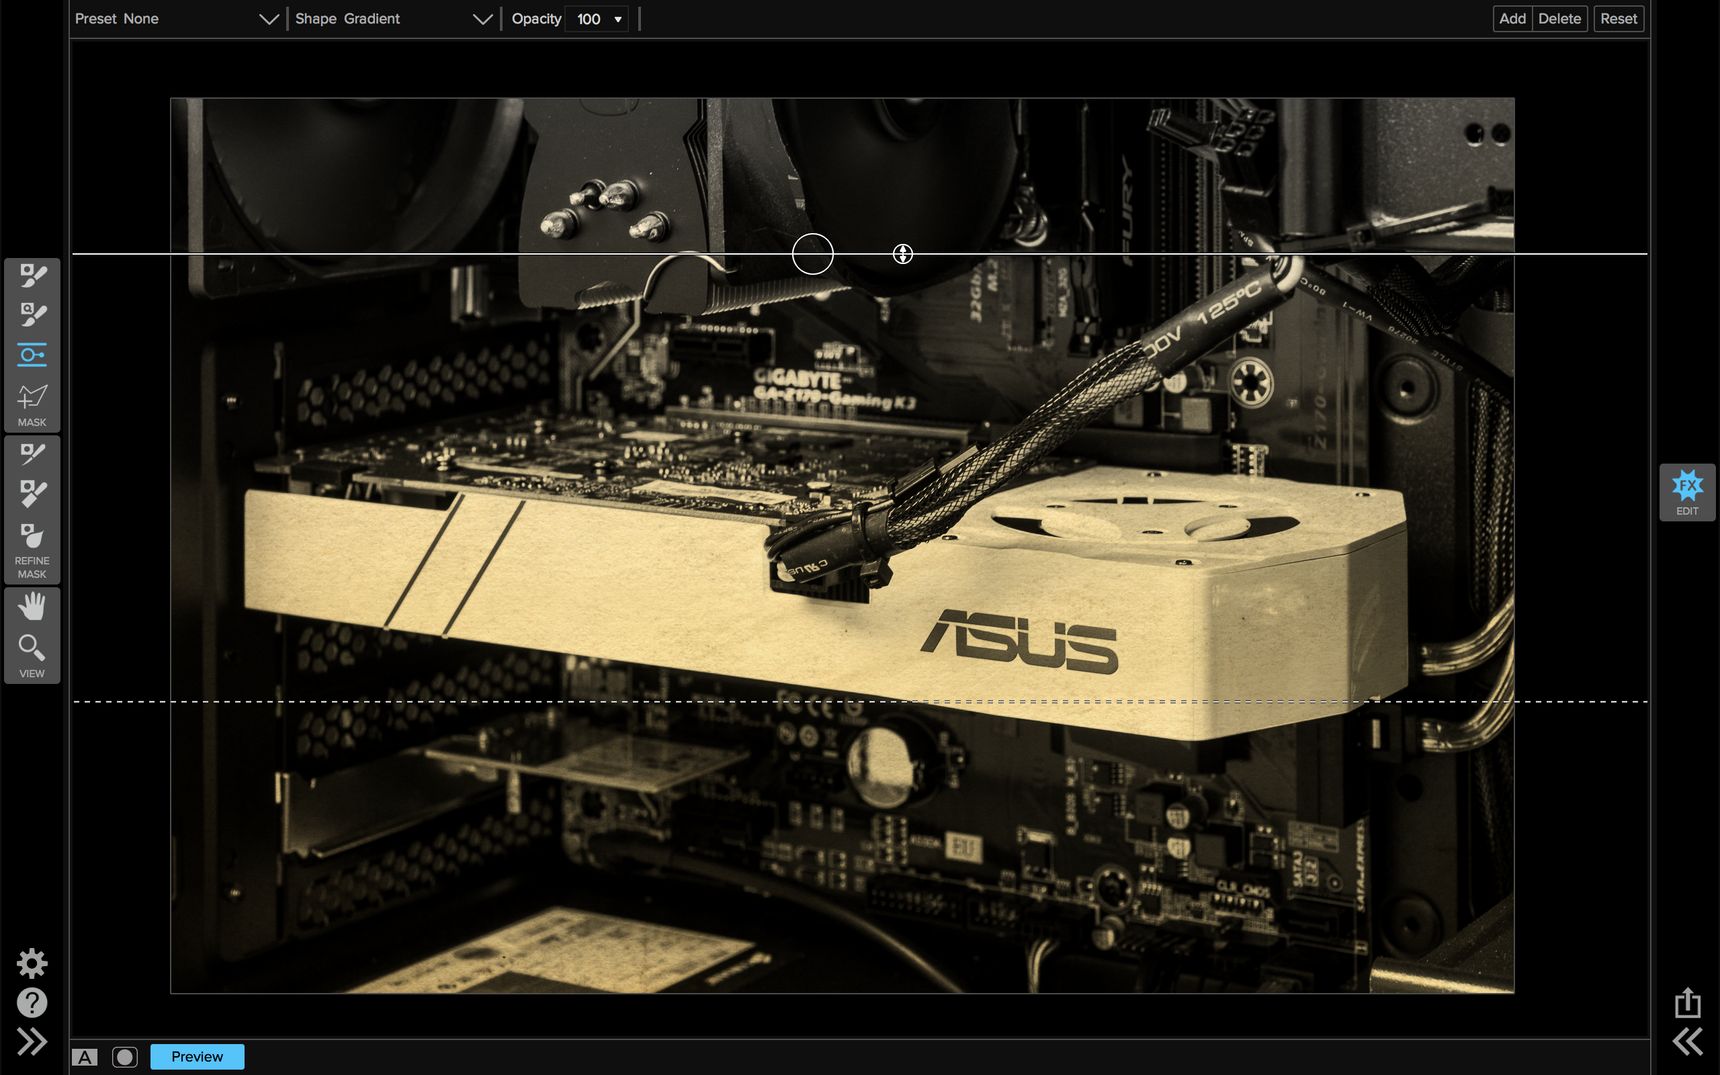Collapse the right panel with double chevron
The width and height of the screenshot is (1720, 1075).
(1688, 1042)
